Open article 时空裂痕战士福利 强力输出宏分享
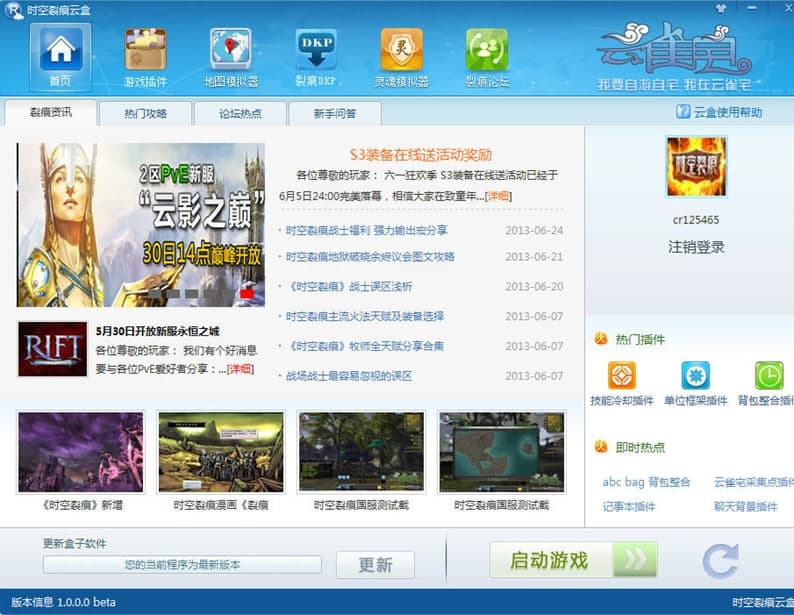 [366, 231]
